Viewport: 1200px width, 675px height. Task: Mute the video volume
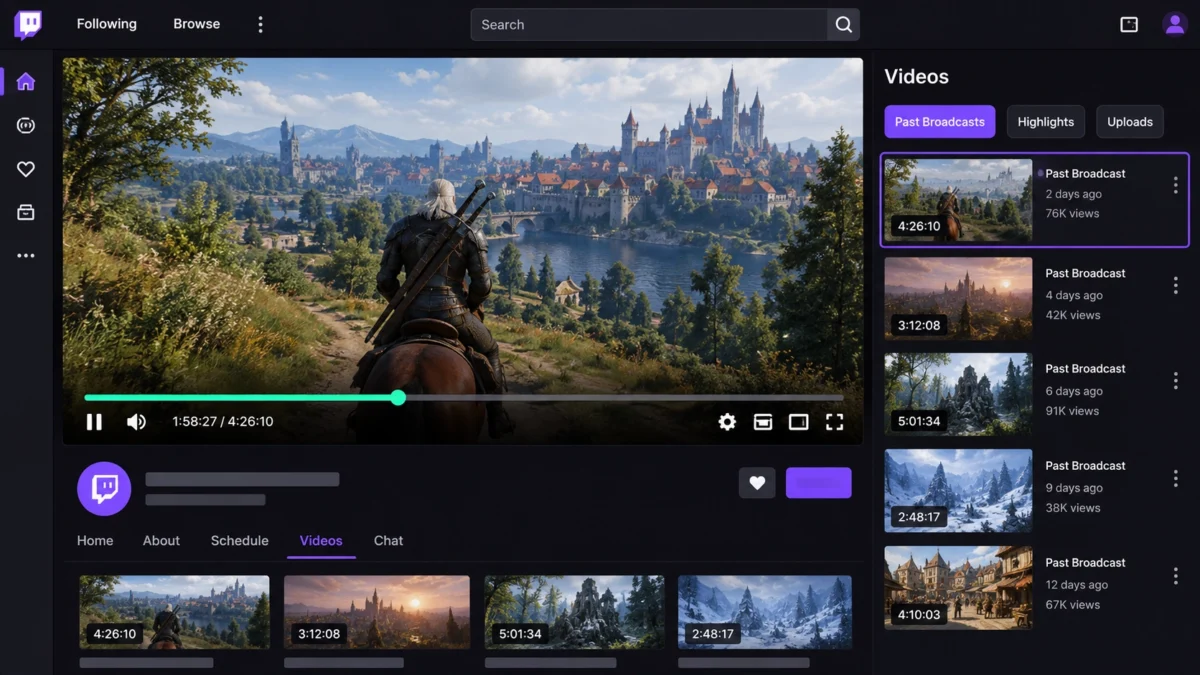tap(137, 422)
